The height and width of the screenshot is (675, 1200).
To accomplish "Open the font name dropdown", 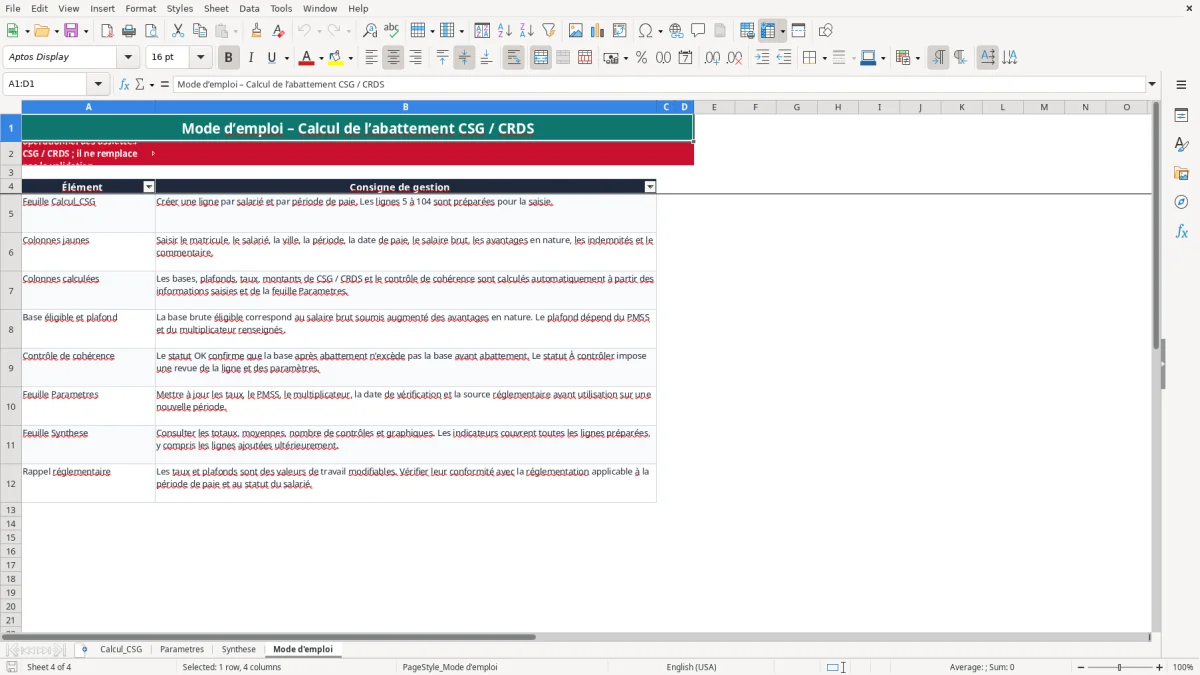I will coord(128,58).
